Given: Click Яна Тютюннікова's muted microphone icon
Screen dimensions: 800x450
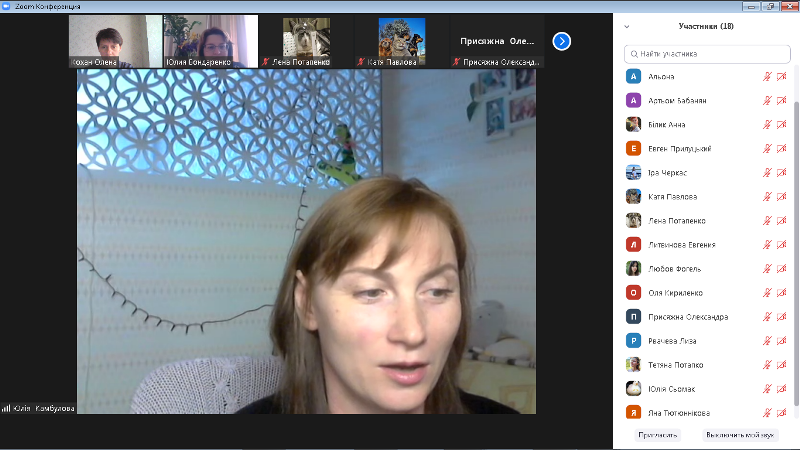Looking at the screenshot, I should coord(767,412).
